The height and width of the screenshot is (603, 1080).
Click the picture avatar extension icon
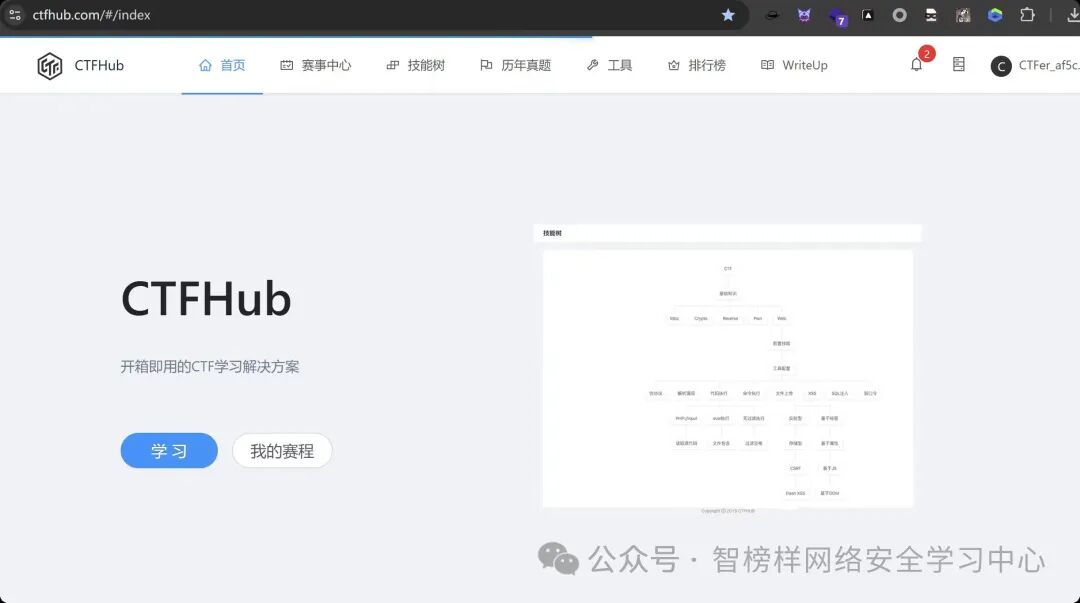[963, 15]
